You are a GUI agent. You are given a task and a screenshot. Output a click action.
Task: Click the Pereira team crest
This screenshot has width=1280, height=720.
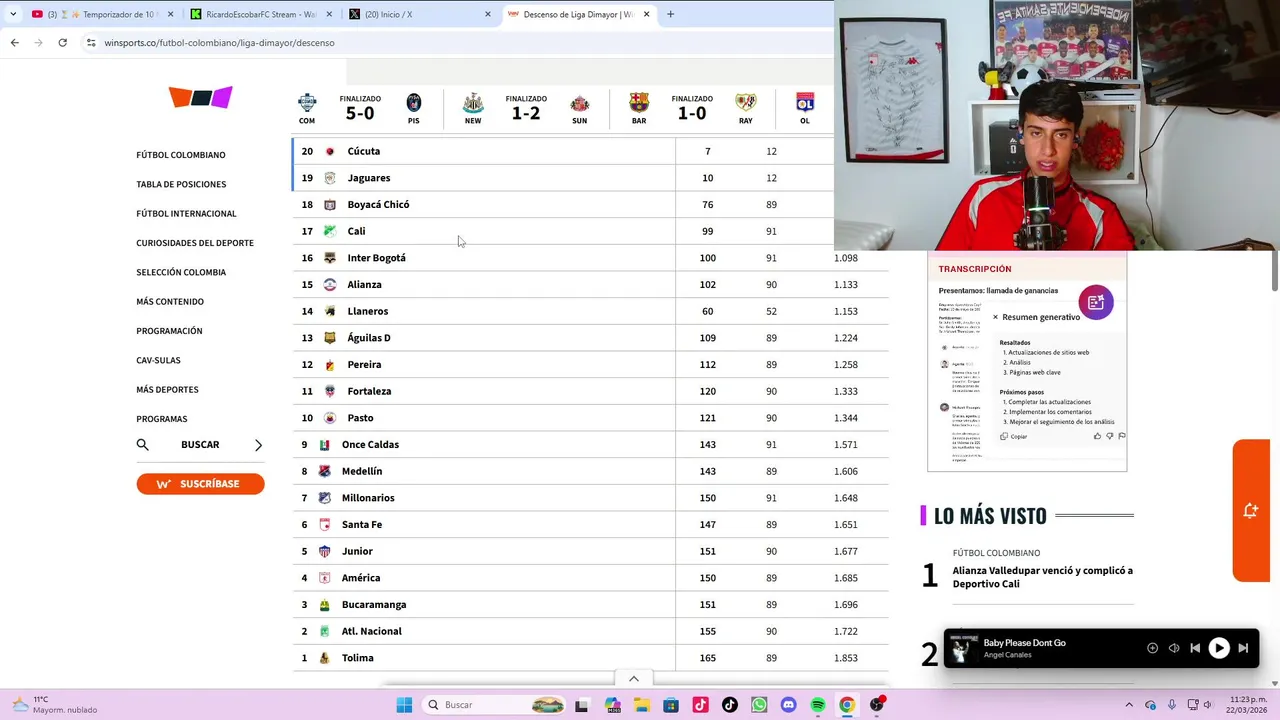point(330,365)
